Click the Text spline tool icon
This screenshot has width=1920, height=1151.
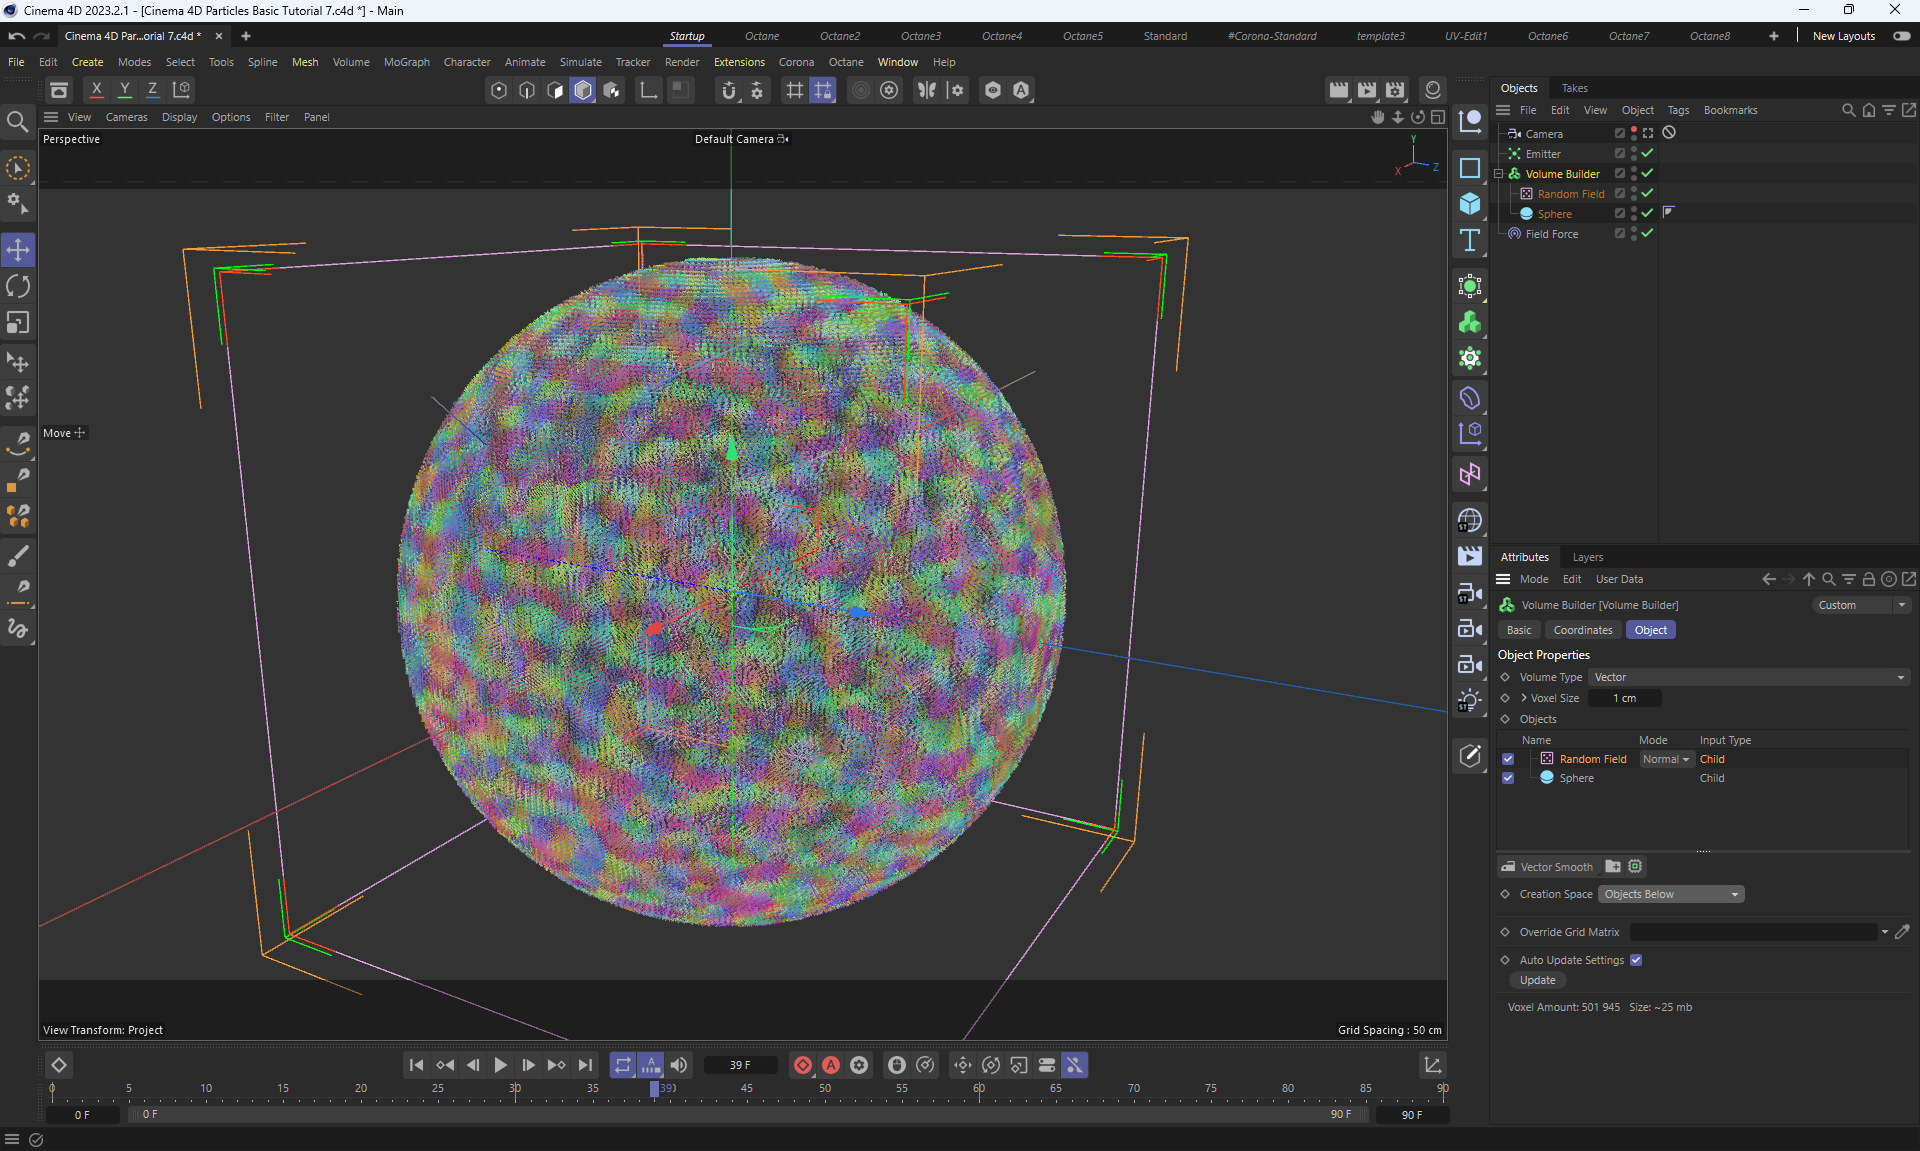click(1469, 240)
